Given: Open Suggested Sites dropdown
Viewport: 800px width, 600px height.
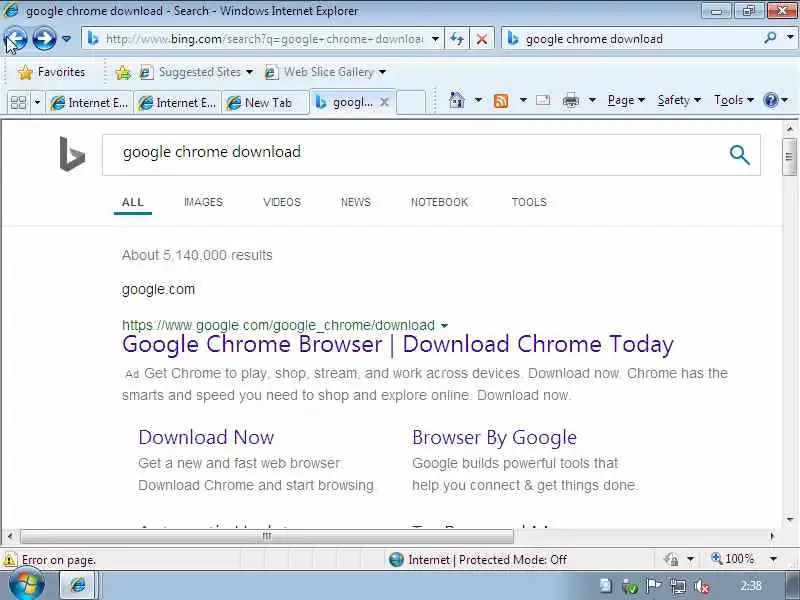Looking at the screenshot, I should click(x=197, y=72).
